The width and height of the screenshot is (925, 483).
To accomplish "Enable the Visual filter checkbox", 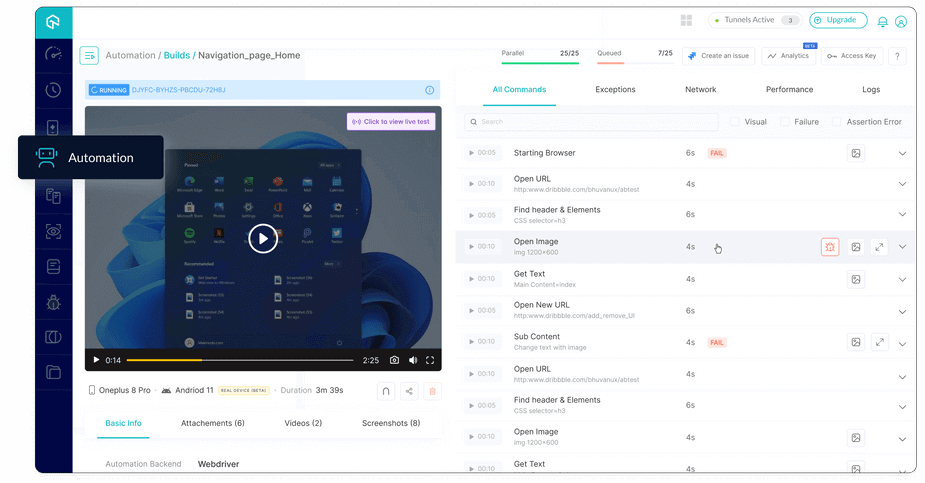I will (734, 121).
